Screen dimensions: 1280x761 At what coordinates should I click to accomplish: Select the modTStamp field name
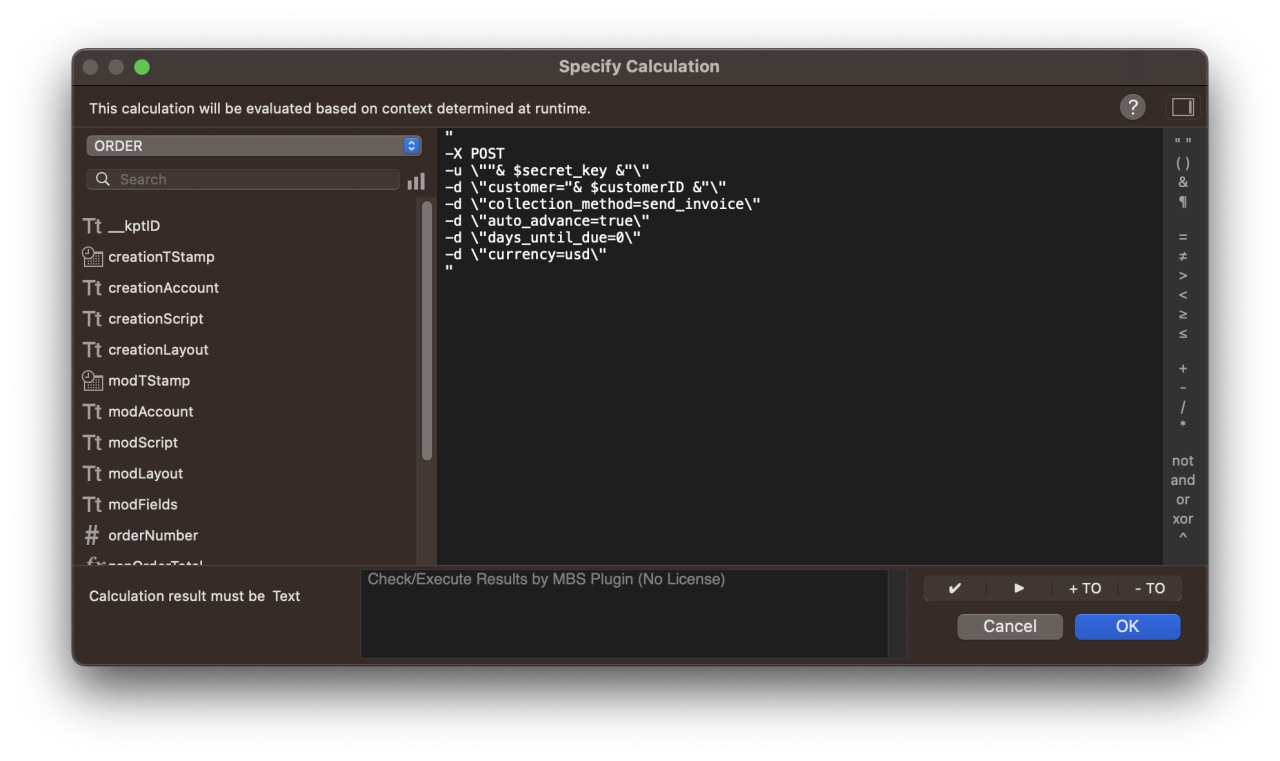pos(149,381)
